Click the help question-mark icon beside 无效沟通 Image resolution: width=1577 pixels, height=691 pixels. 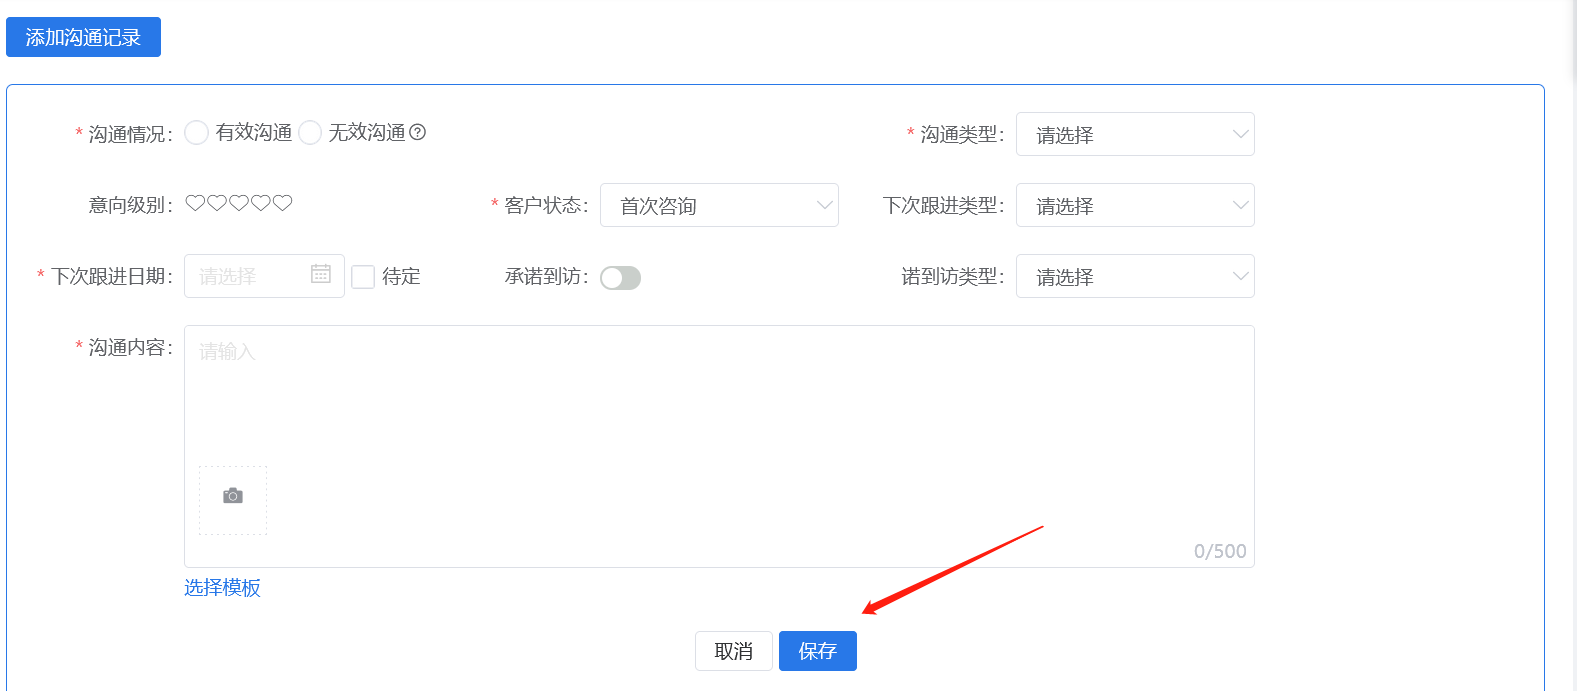418,132
